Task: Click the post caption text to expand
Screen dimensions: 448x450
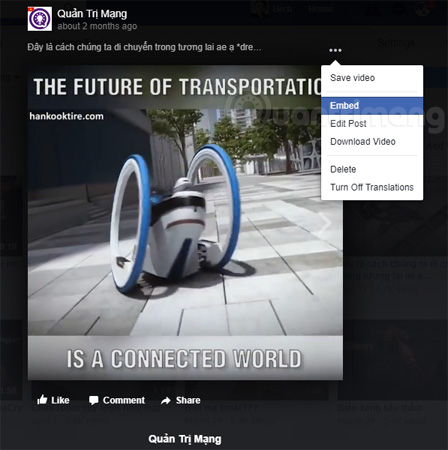Action: 144,47
